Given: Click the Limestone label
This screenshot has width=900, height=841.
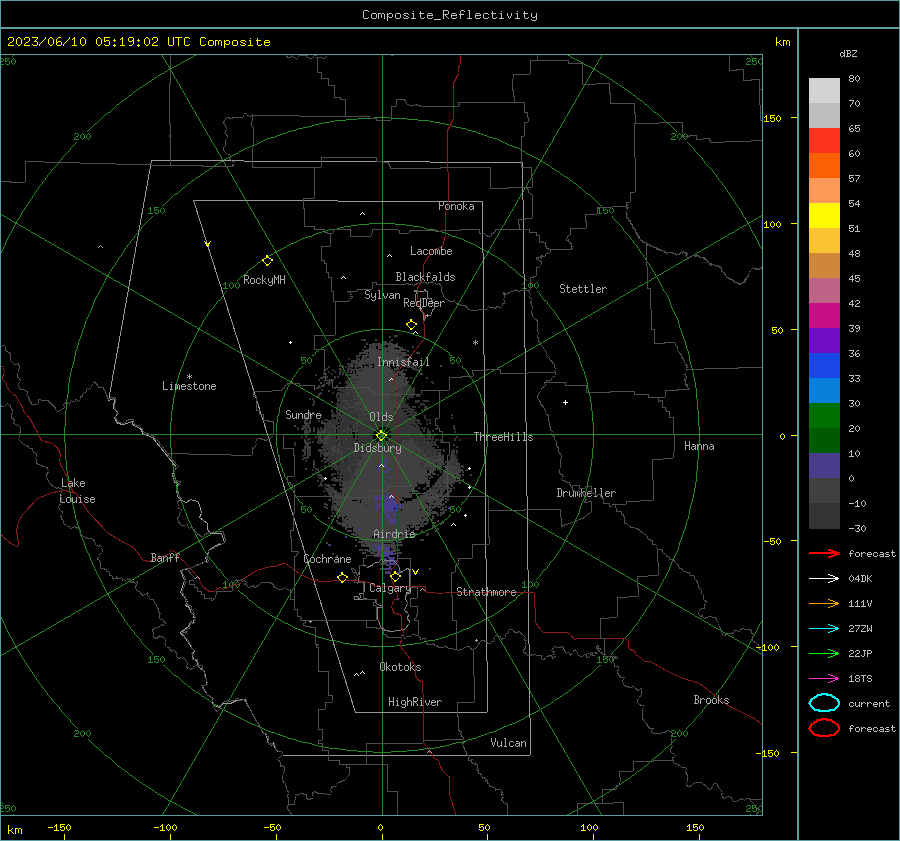Looking at the screenshot, I should 189,386.
